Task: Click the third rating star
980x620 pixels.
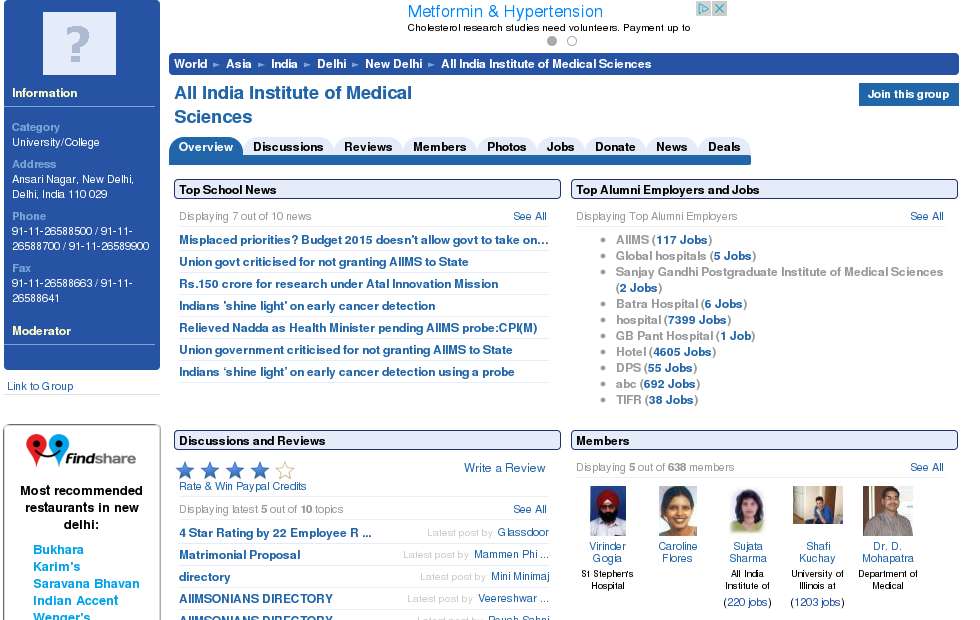Action: pos(235,470)
